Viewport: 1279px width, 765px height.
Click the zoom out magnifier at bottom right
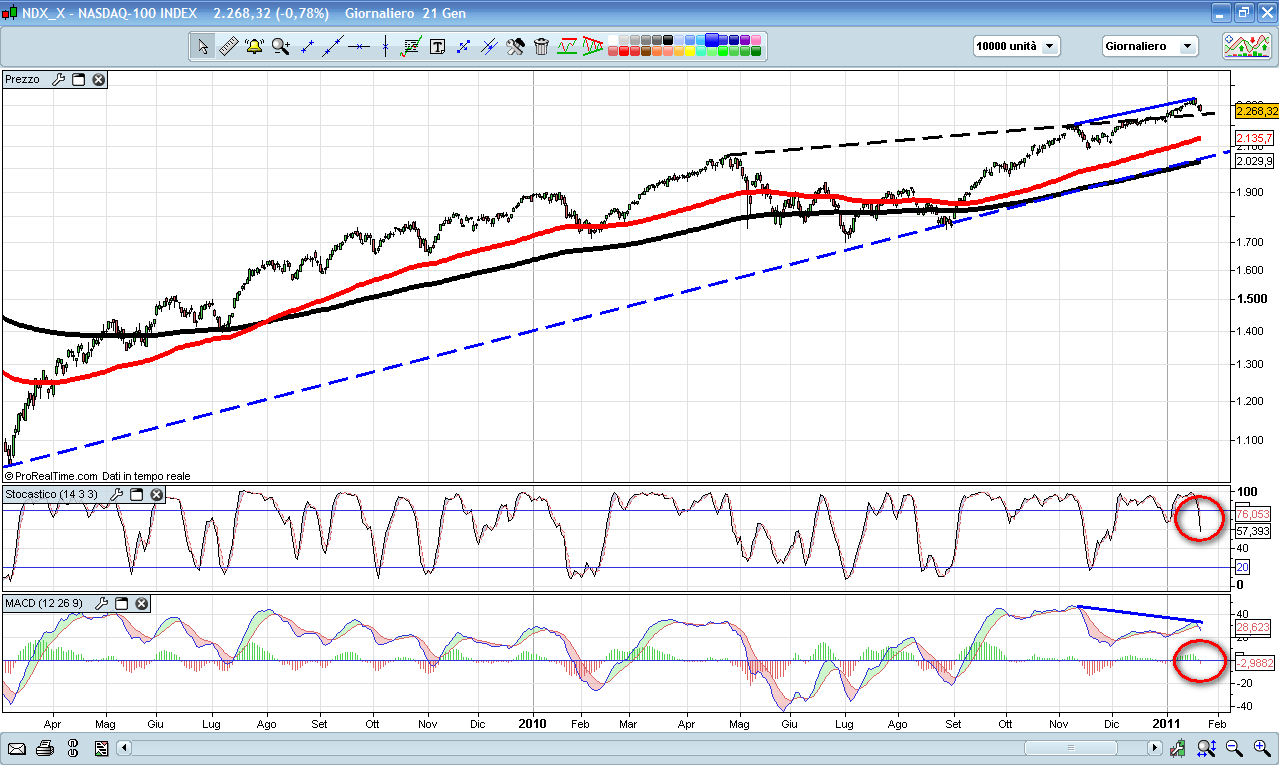pos(1234,748)
